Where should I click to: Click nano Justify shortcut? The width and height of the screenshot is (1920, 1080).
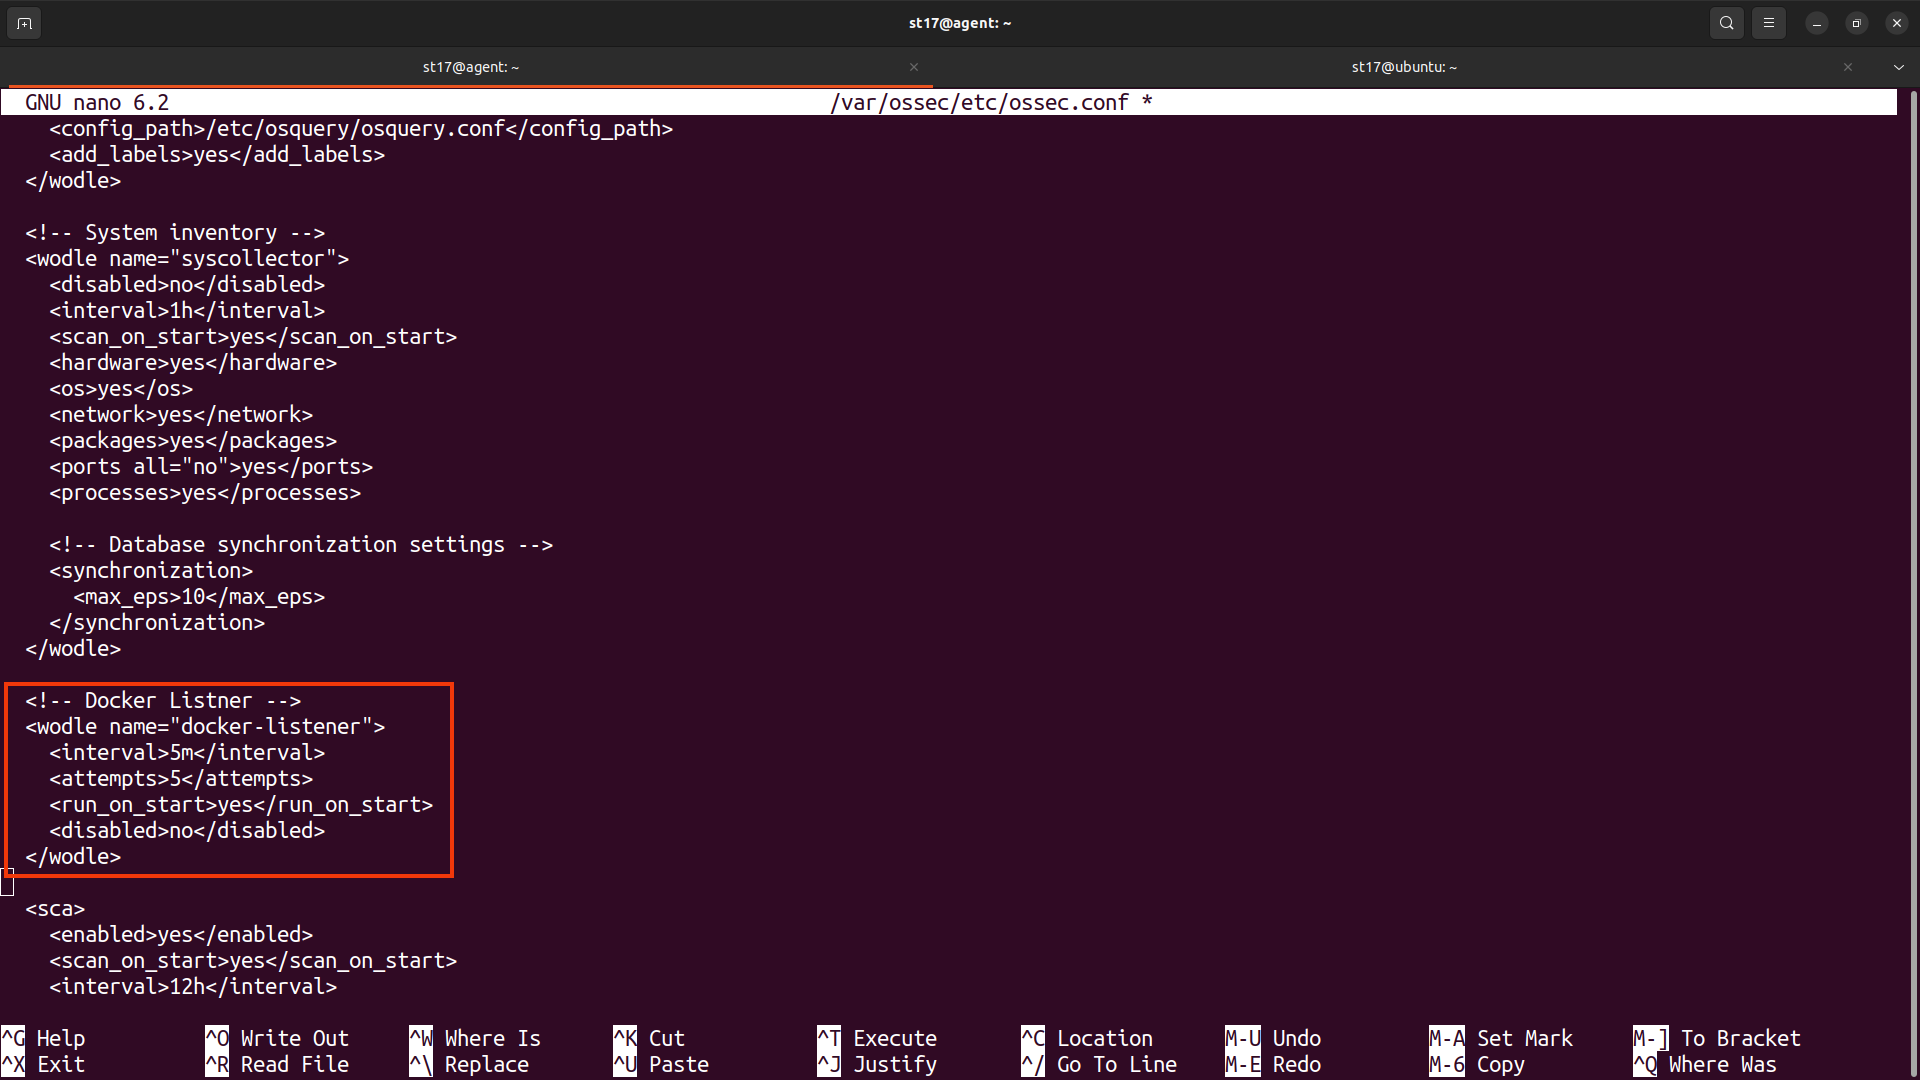(x=877, y=1064)
